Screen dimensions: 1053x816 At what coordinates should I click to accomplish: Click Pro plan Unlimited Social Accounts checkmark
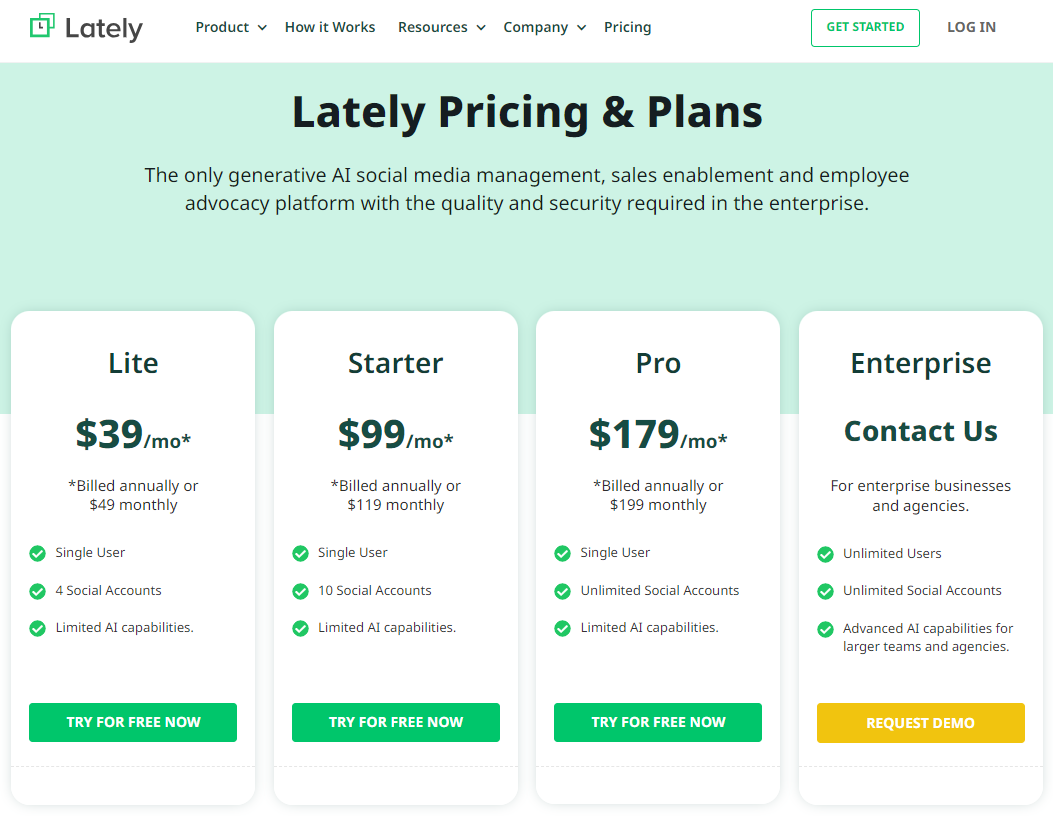tap(562, 591)
